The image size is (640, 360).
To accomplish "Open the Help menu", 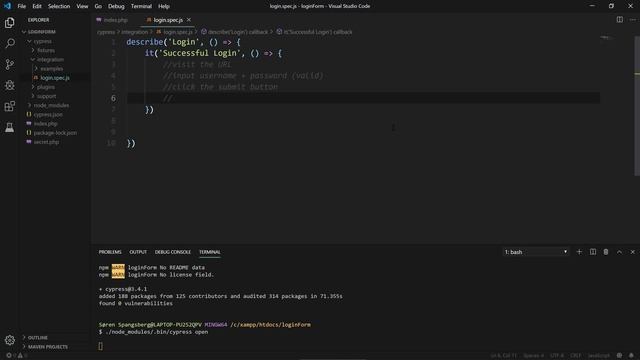I will click(164, 6).
